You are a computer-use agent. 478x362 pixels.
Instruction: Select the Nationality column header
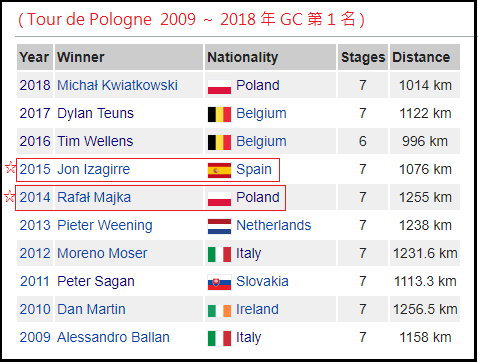(x=270, y=57)
